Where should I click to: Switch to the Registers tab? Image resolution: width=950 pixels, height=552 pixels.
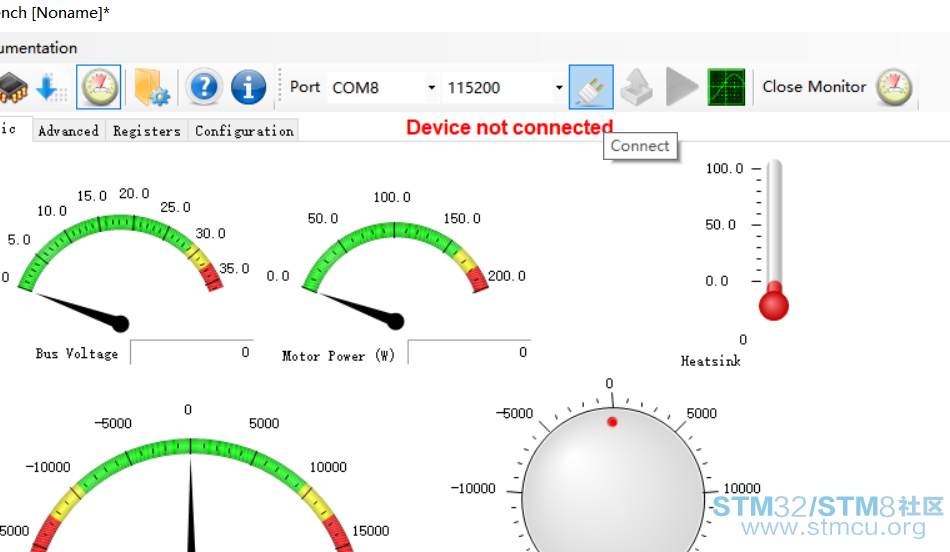point(147,131)
